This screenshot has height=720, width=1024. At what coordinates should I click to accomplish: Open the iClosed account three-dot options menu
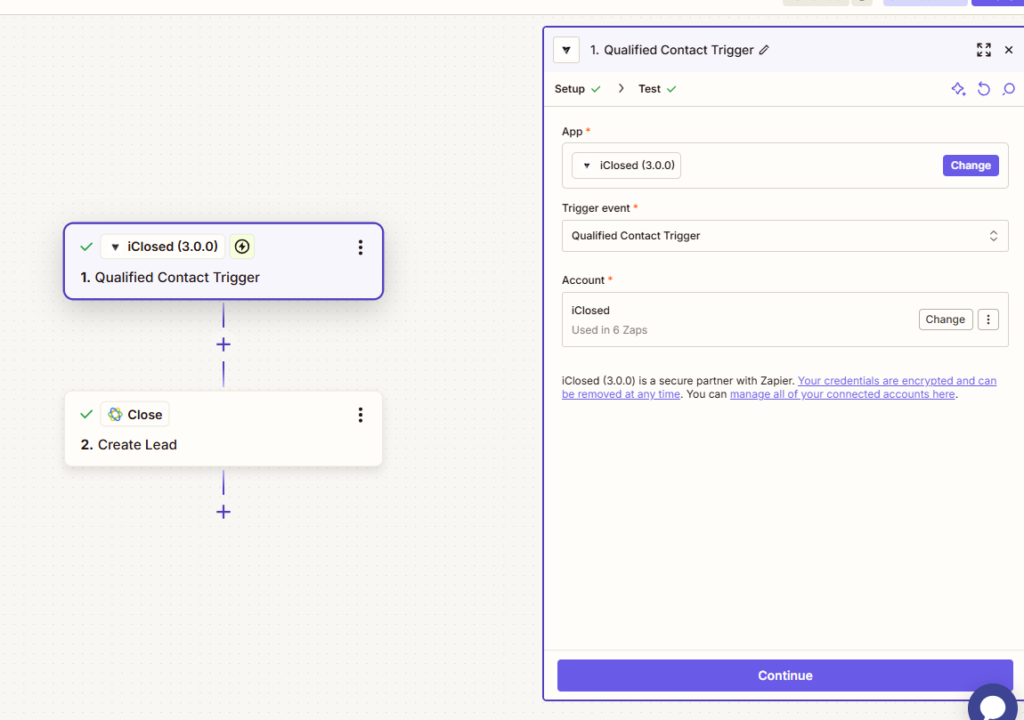pos(988,319)
